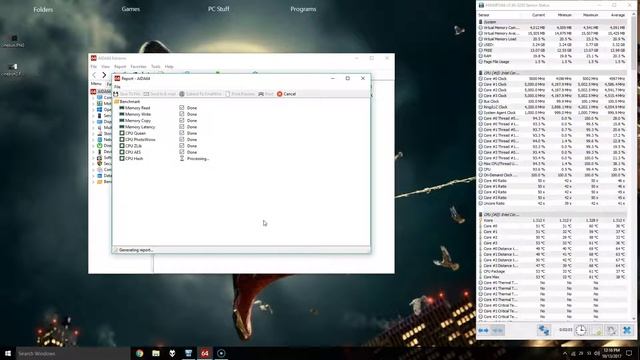The image size is (640, 360).
Task: Select the CPU Queen benchmark row
Action: point(133,133)
